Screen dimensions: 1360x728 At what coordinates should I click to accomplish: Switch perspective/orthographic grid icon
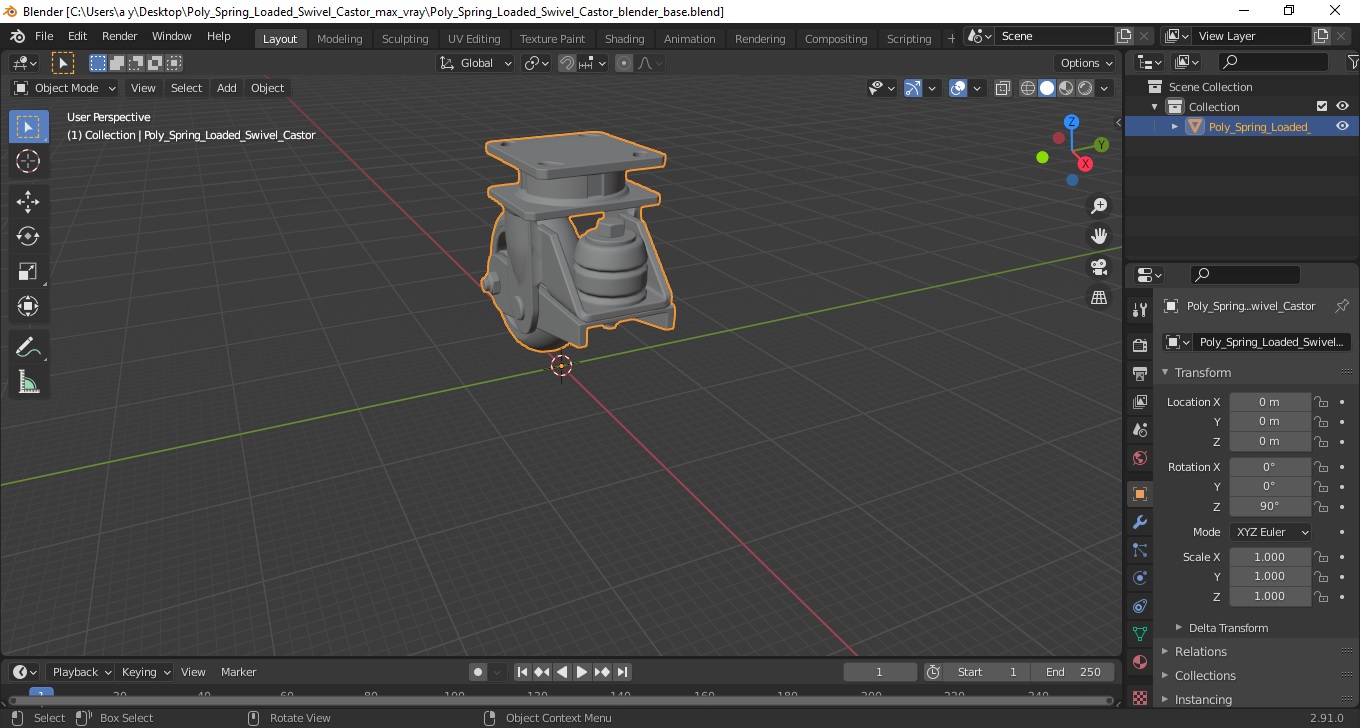point(1099,298)
